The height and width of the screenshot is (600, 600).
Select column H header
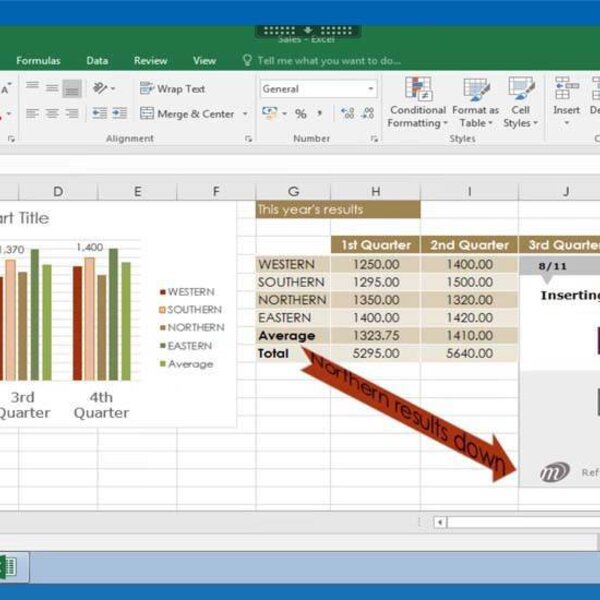tap(376, 191)
